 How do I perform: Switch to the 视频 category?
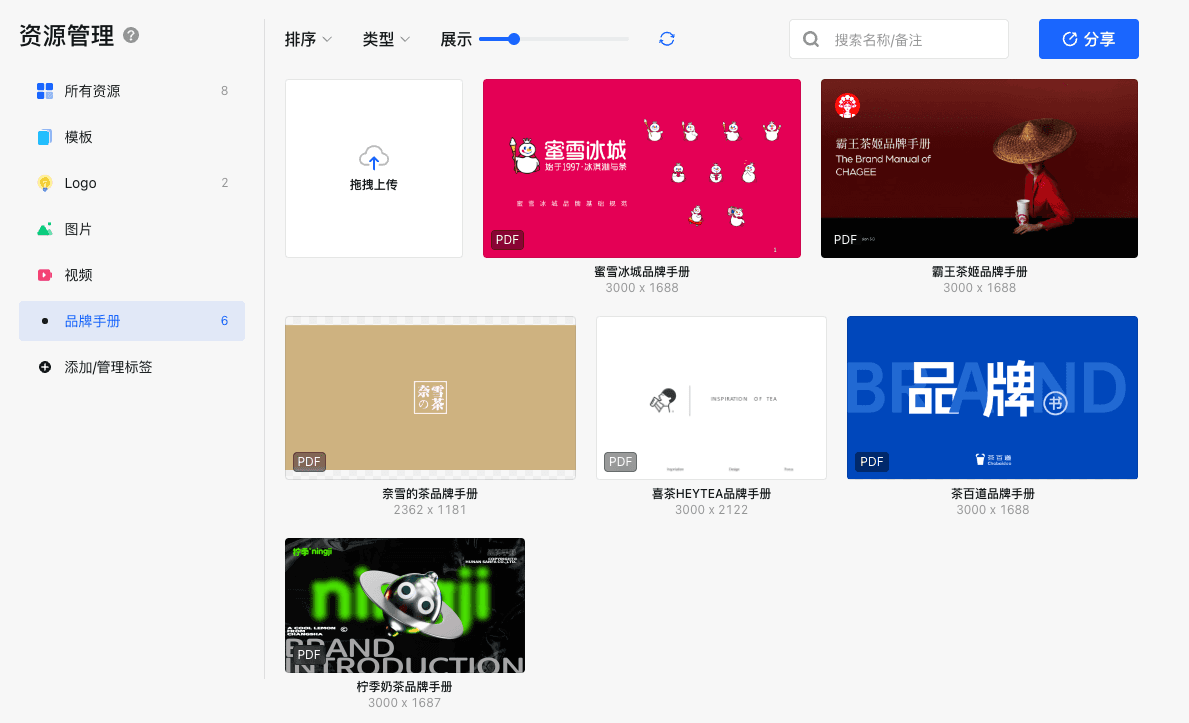(132, 275)
